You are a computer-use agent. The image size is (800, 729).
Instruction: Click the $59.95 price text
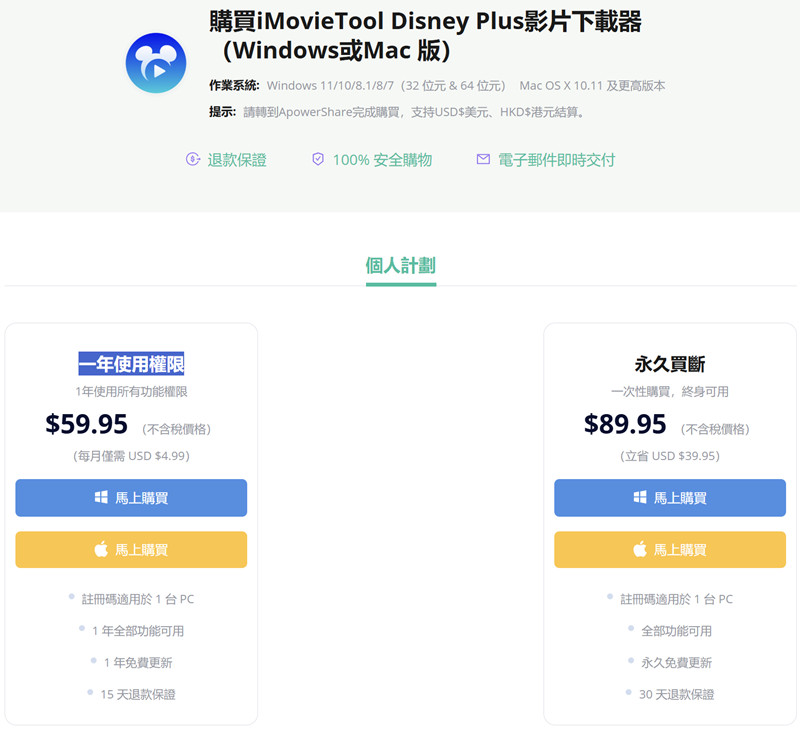87,425
